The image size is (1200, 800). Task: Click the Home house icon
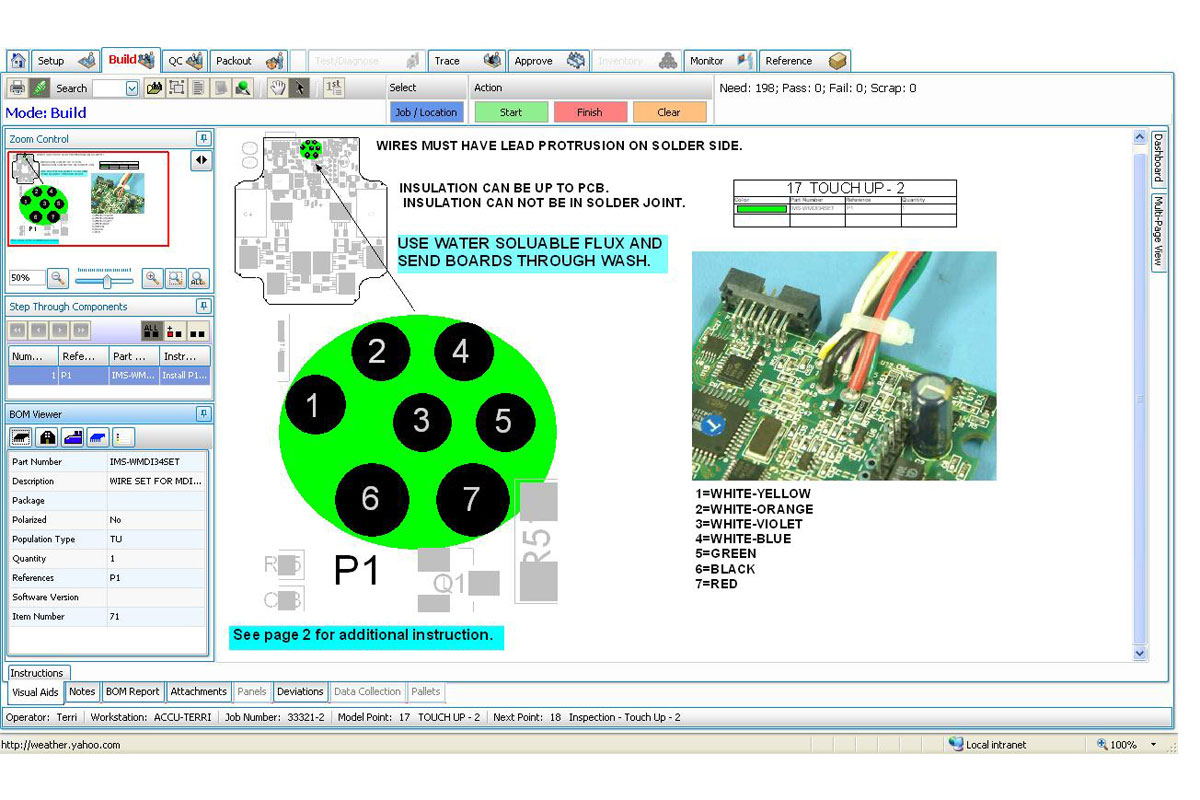pyautogui.click(x=18, y=61)
